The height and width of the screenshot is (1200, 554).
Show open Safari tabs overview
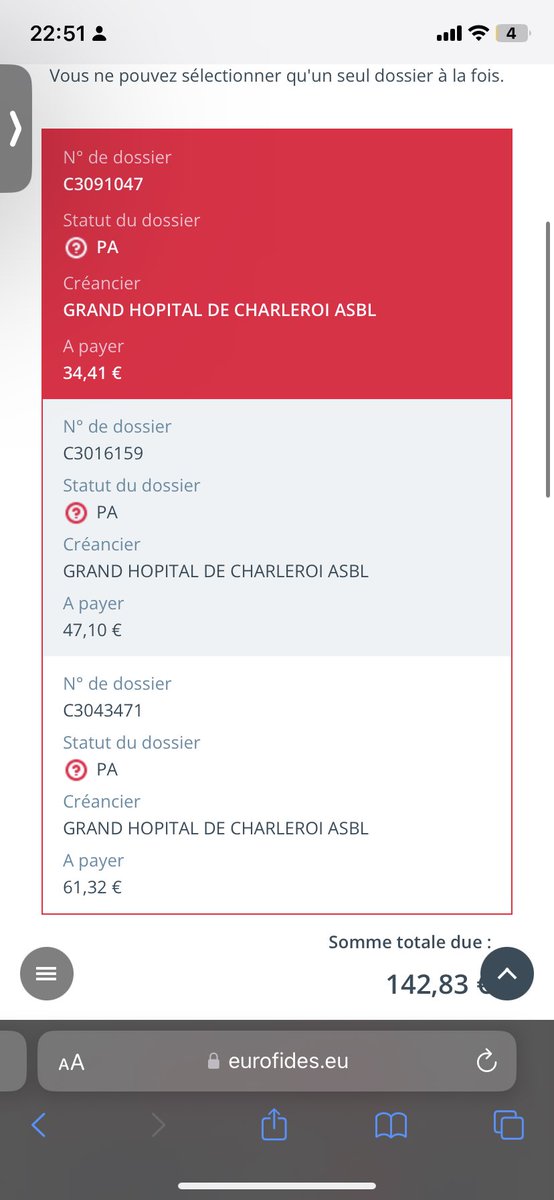coord(508,1126)
